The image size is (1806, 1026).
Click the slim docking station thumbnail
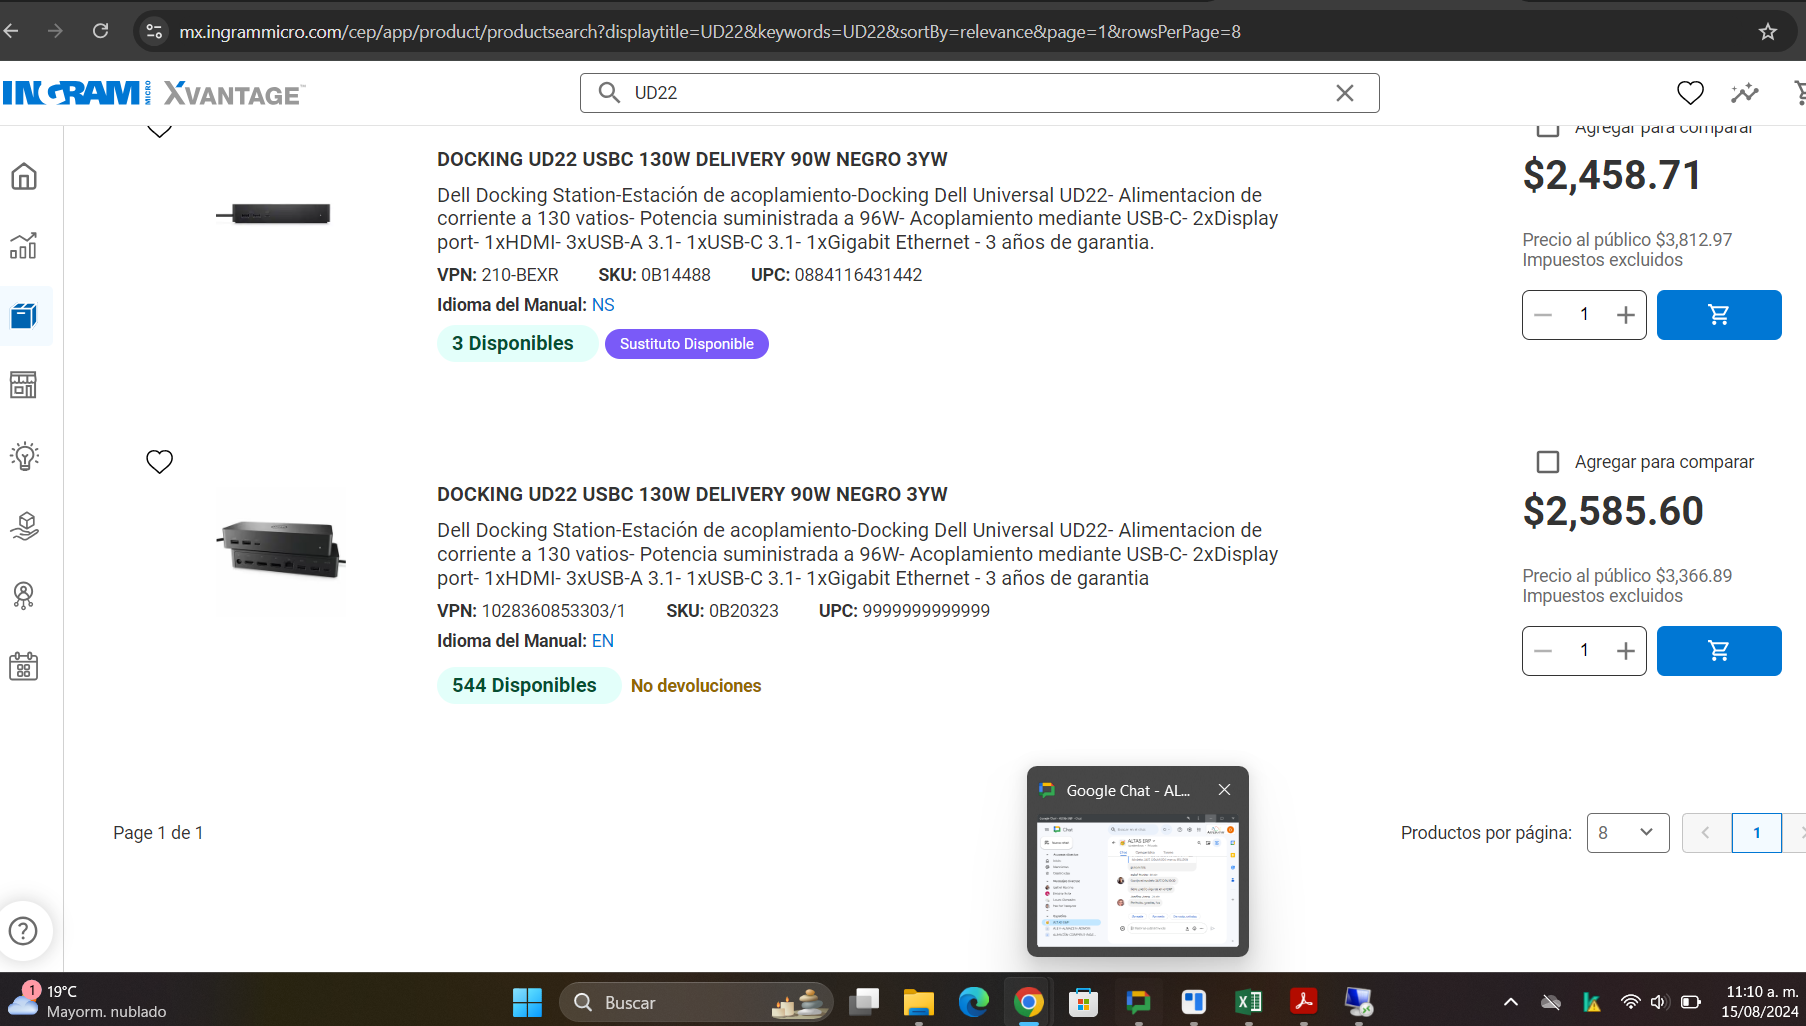point(274,213)
